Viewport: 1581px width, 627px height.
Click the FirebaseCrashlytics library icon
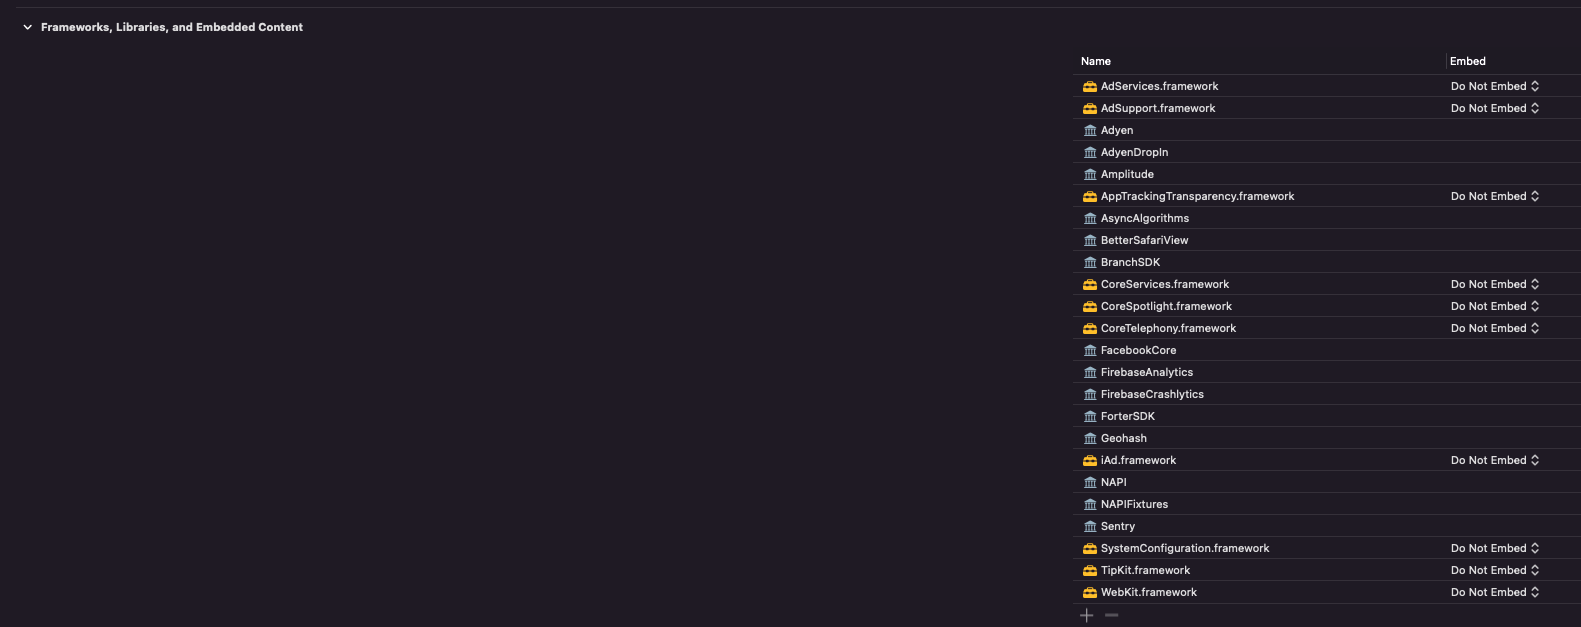(1090, 395)
